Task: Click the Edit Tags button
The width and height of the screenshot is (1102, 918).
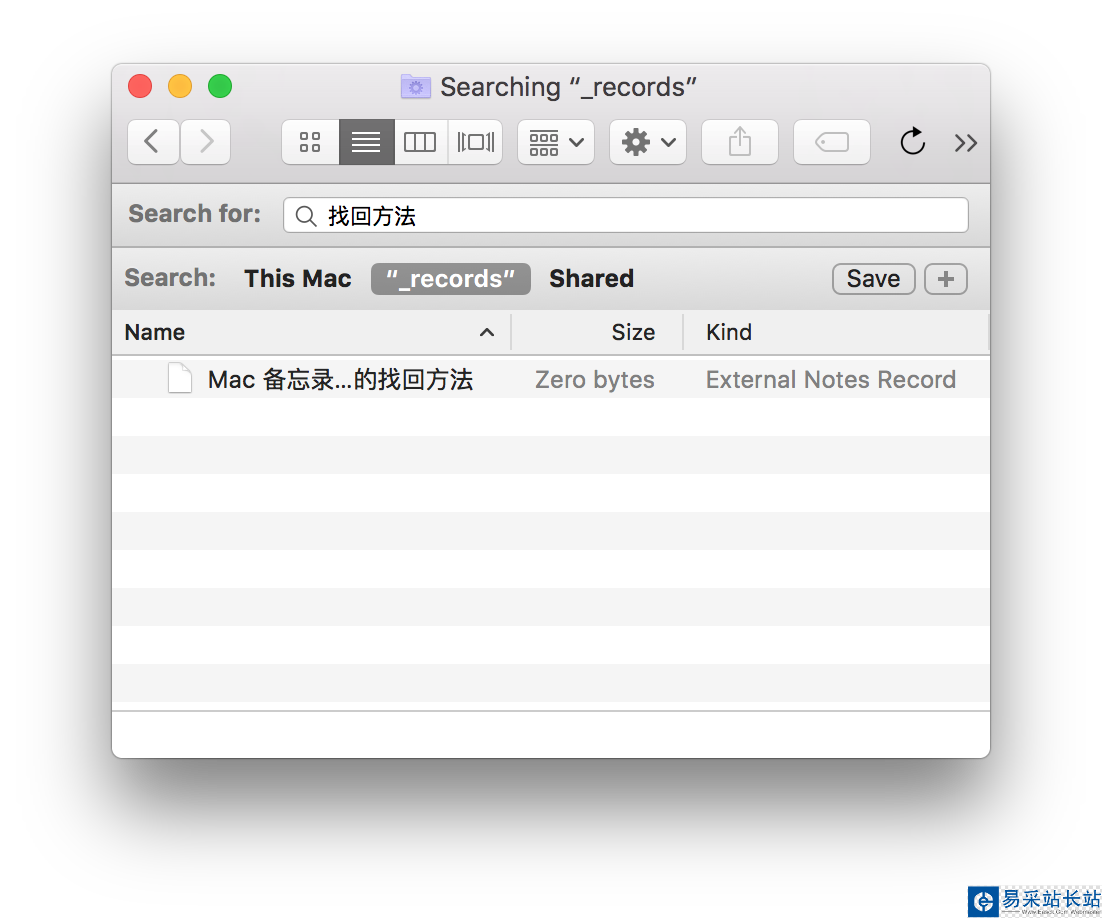Action: (832, 142)
